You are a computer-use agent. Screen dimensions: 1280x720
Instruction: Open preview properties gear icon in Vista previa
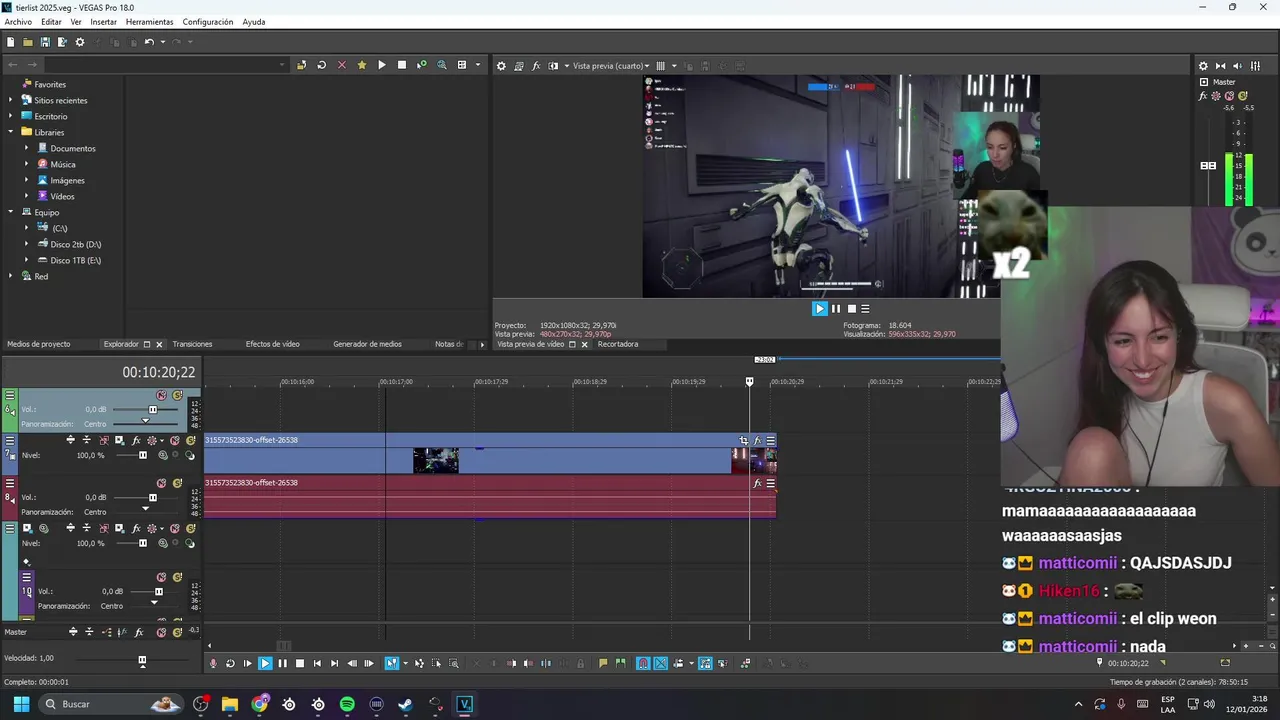pyautogui.click(x=501, y=66)
